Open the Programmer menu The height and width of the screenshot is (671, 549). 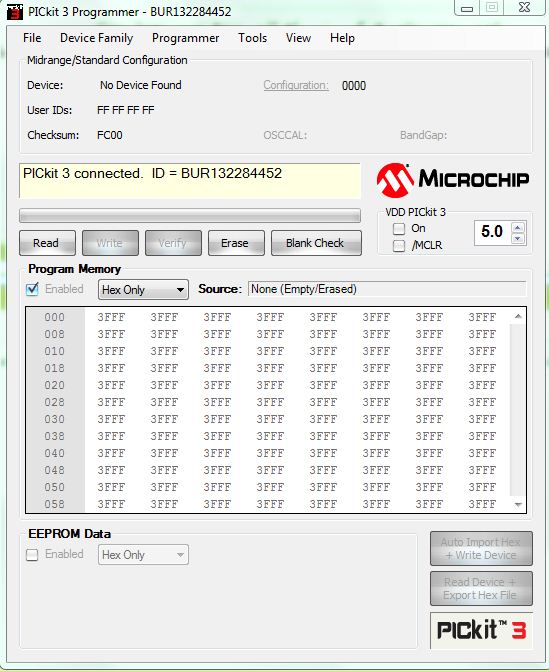coord(185,38)
